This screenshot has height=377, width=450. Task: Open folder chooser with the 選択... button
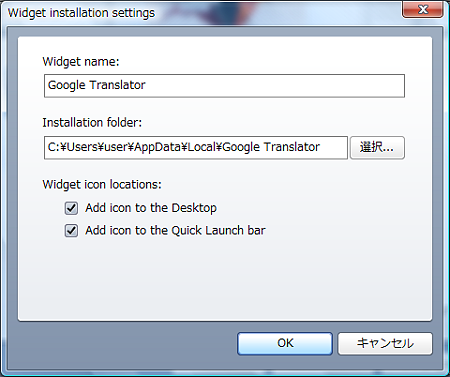point(377,147)
